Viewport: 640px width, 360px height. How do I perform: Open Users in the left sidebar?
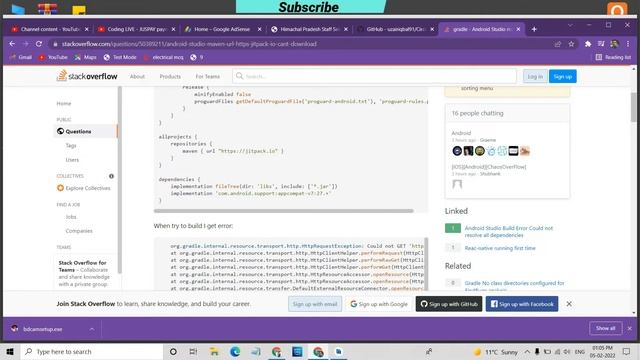tap(72, 160)
